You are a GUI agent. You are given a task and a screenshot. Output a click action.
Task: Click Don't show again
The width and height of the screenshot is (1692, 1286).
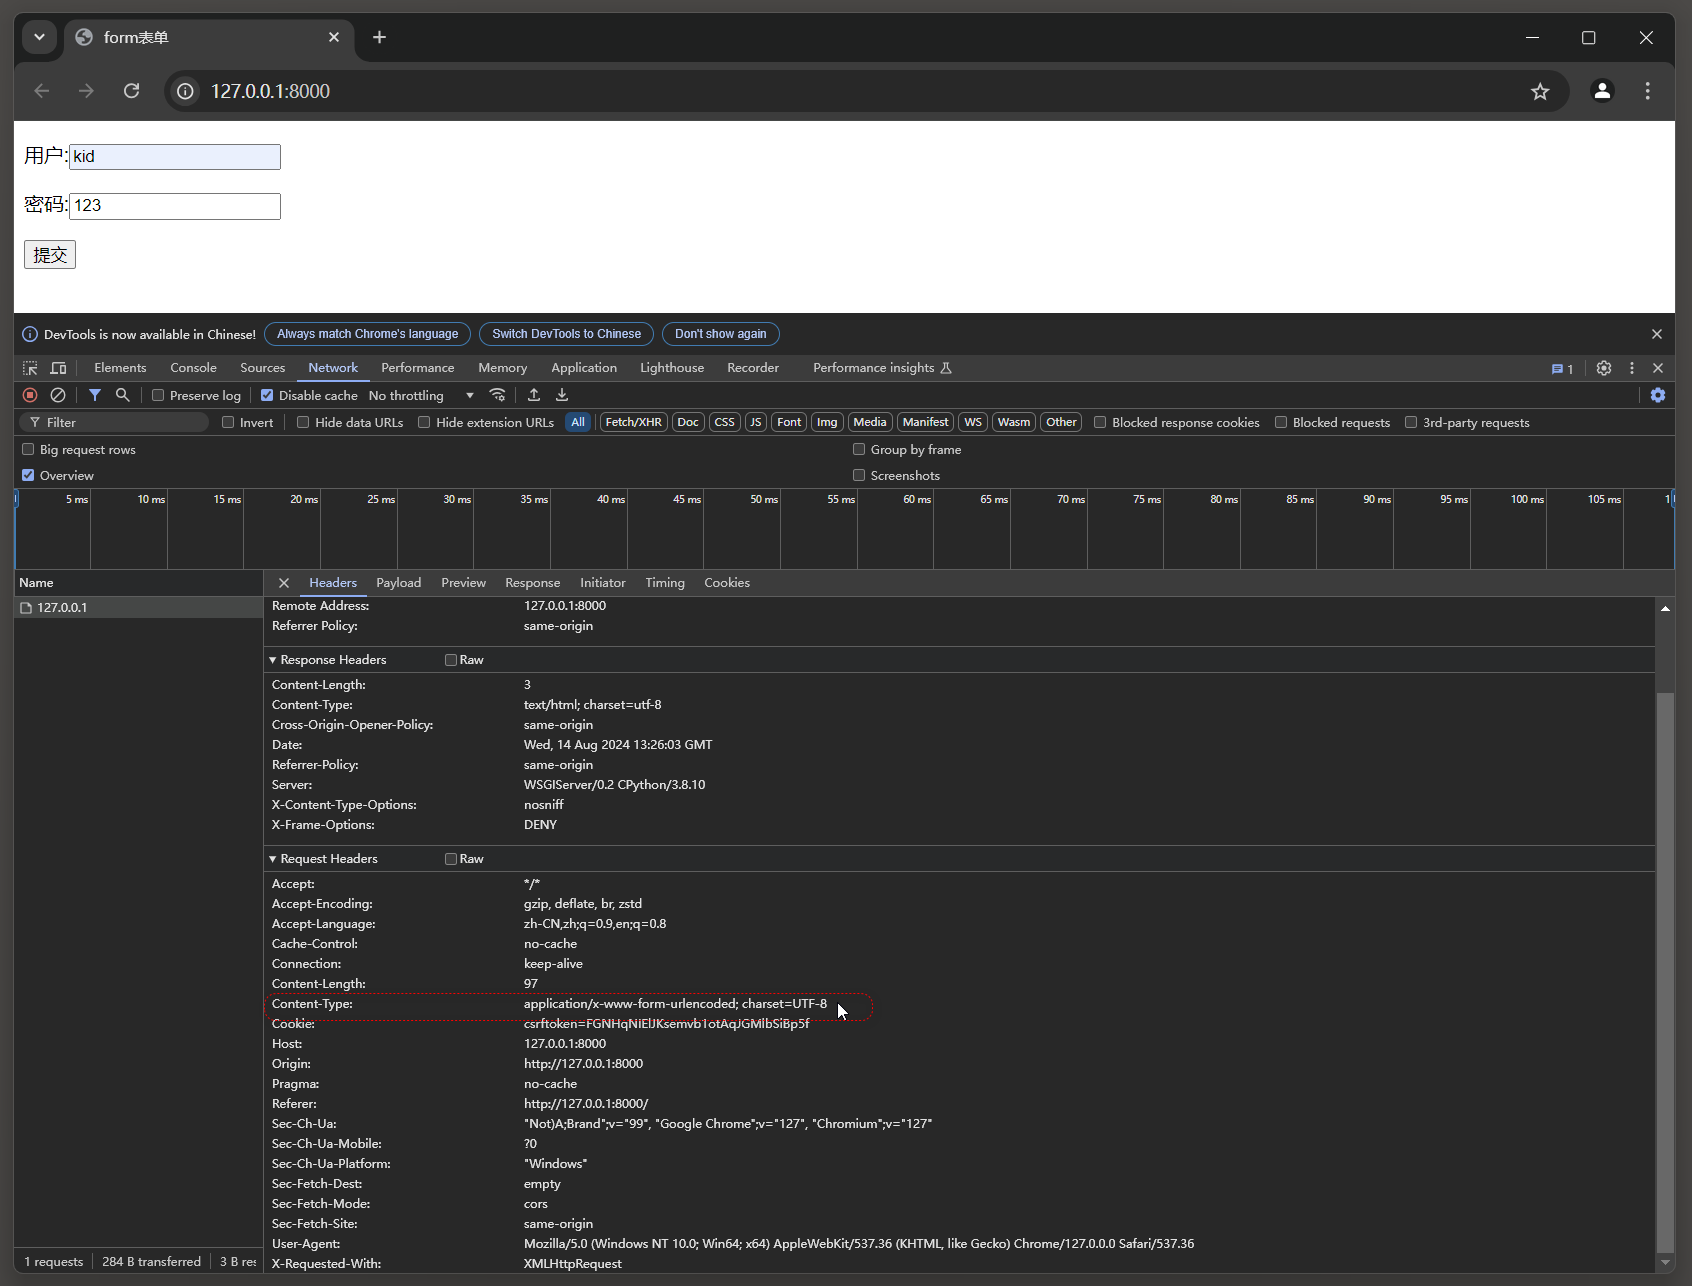720,334
